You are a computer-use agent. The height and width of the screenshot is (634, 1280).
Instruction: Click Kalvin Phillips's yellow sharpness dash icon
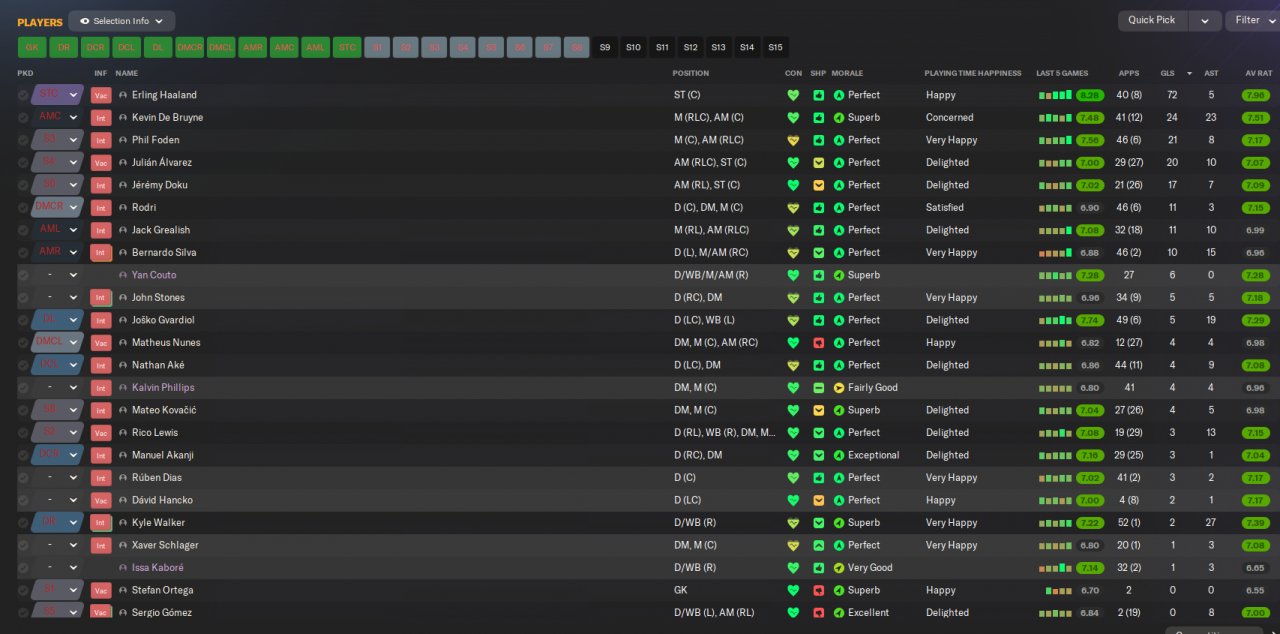pos(818,387)
